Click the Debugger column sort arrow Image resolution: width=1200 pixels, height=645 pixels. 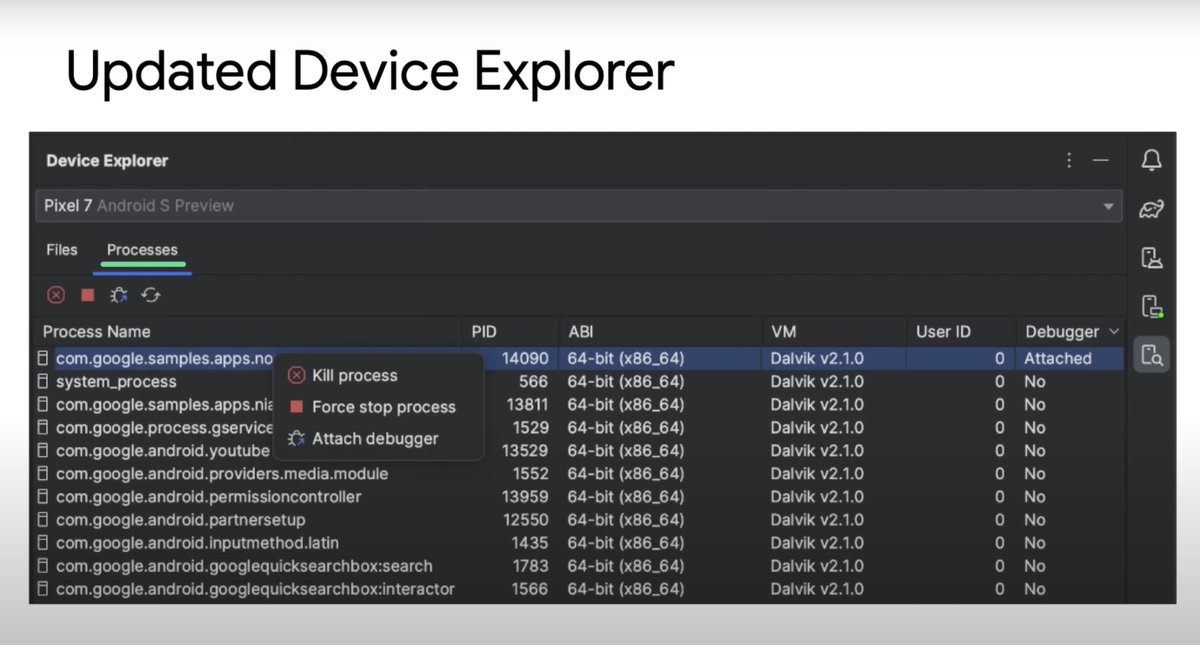point(1114,331)
